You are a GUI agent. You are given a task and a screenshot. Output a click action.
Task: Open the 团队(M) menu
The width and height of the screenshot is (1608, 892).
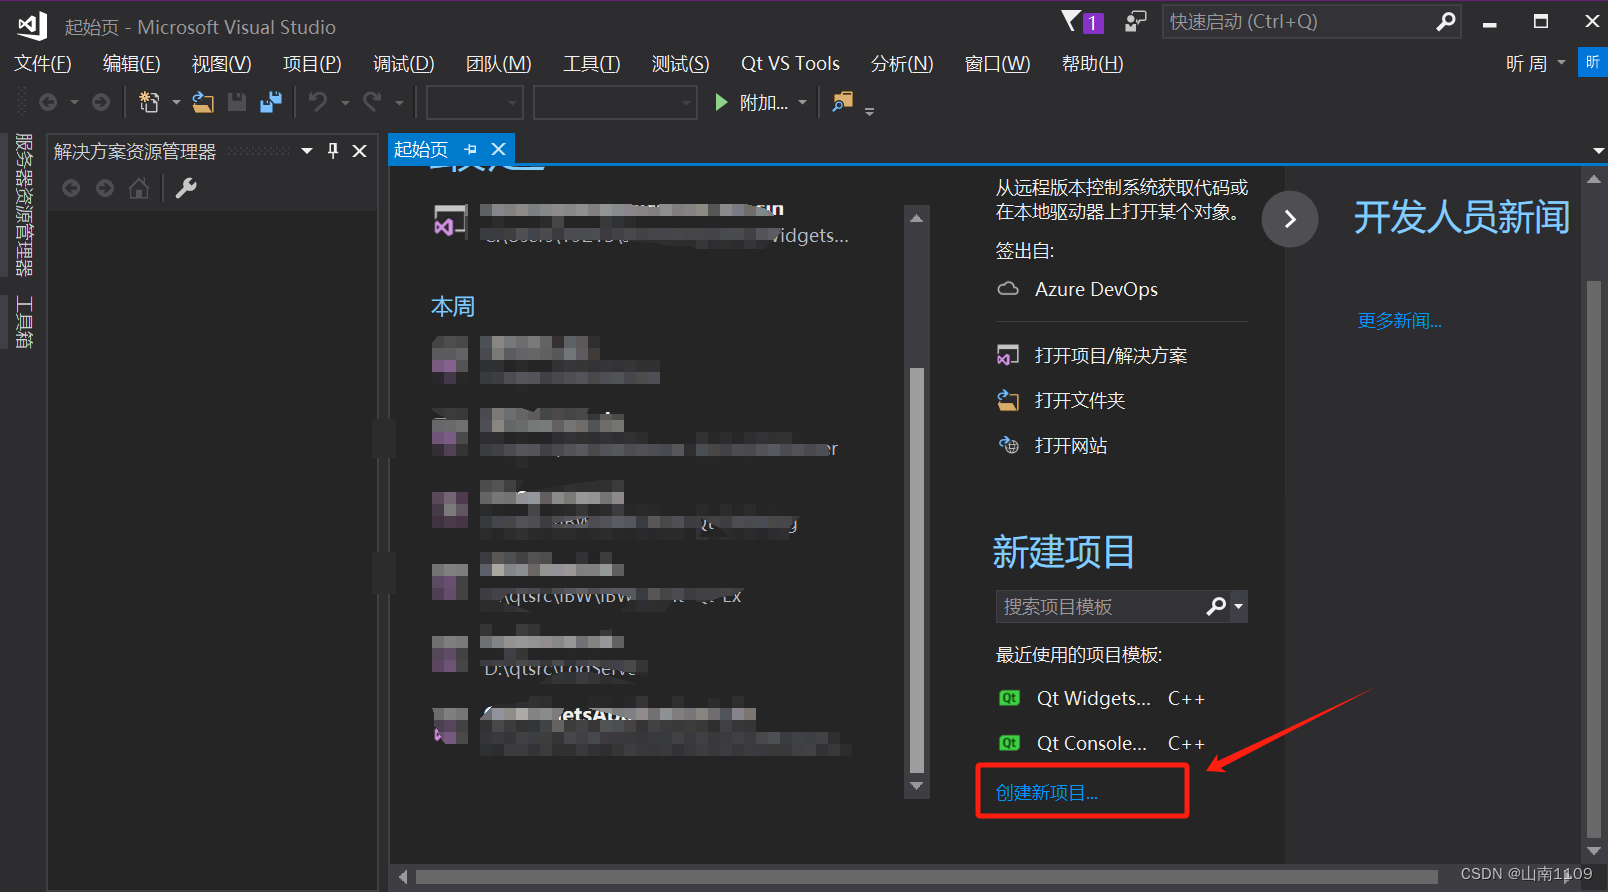(498, 63)
